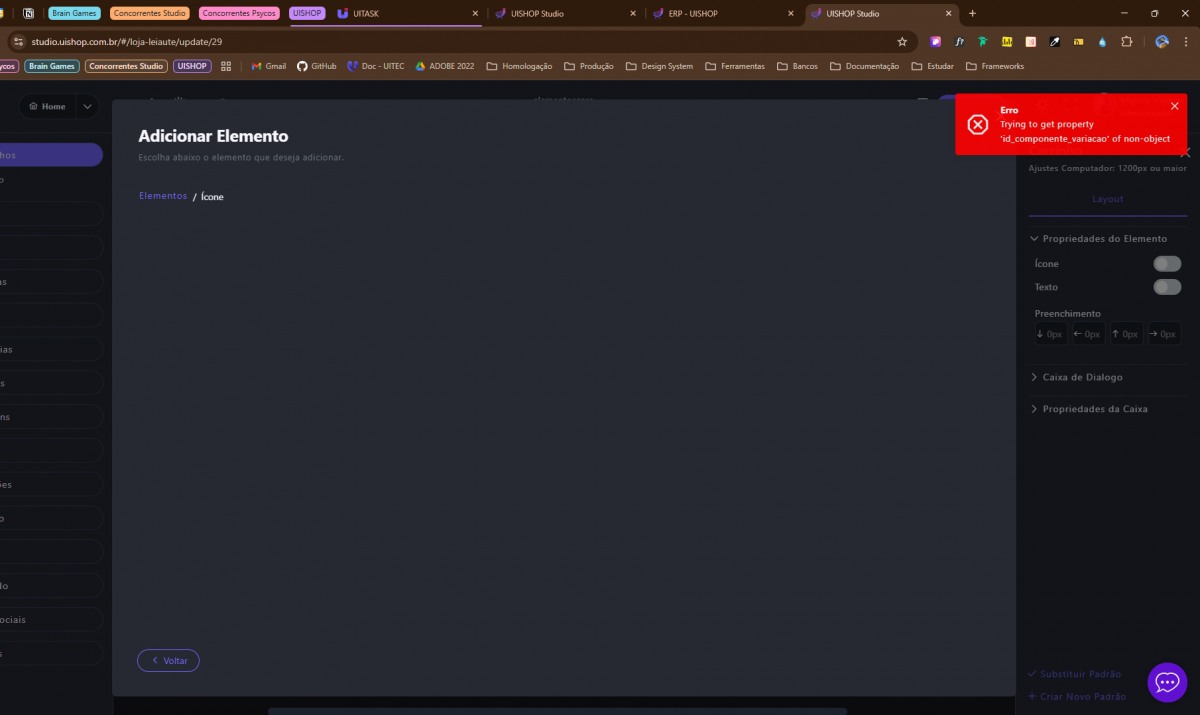Image resolution: width=1200 pixels, height=715 pixels.
Task: Select the Layout tab in side panel
Action: [1107, 199]
